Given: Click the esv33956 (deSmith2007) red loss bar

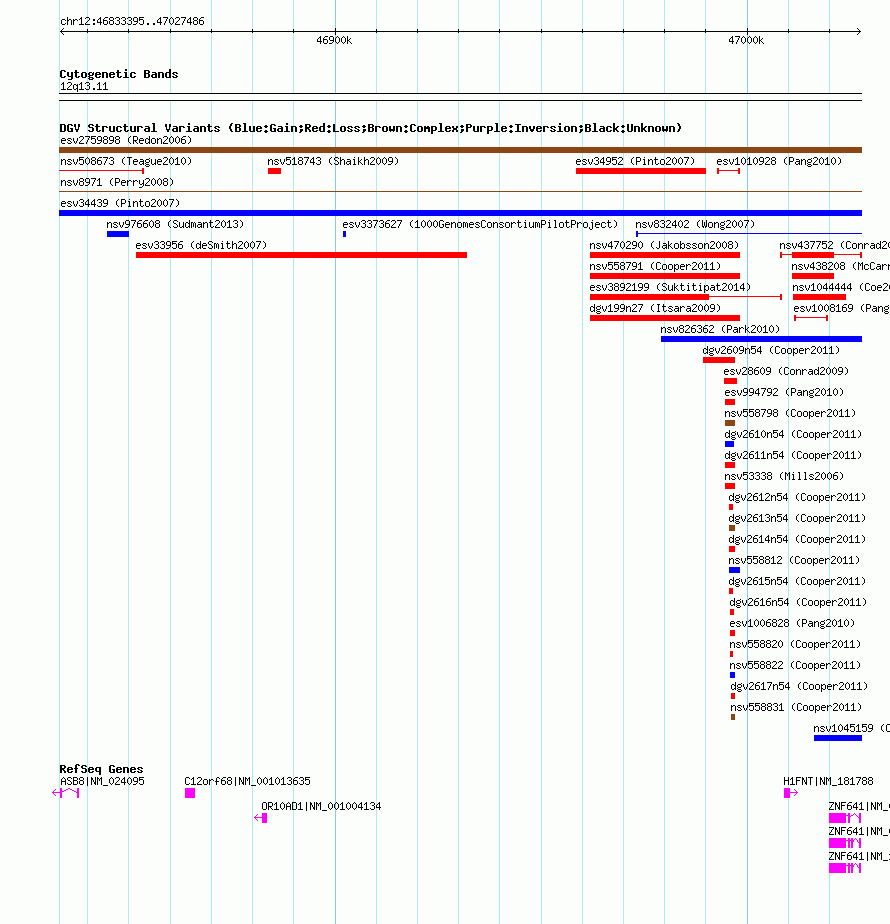Looking at the screenshot, I should (x=301, y=255).
